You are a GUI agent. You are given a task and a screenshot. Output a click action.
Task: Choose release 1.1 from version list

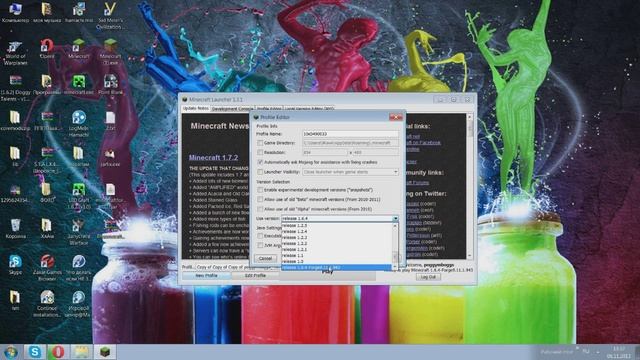pos(336,255)
